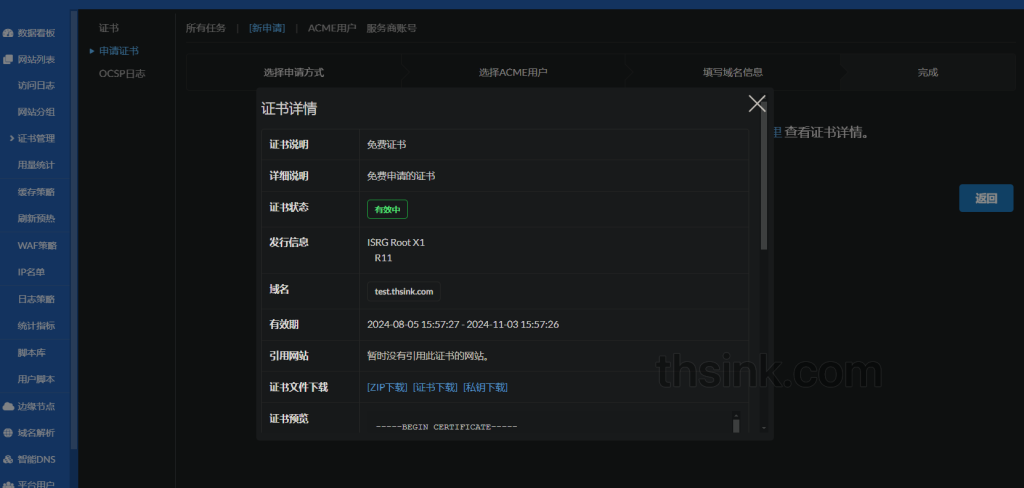Image resolution: width=1024 pixels, height=488 pixels.
Task: Click the validity period 2024-08-05 to 2024-11-03
Action: pyautogui.click(x=463, y=325)
